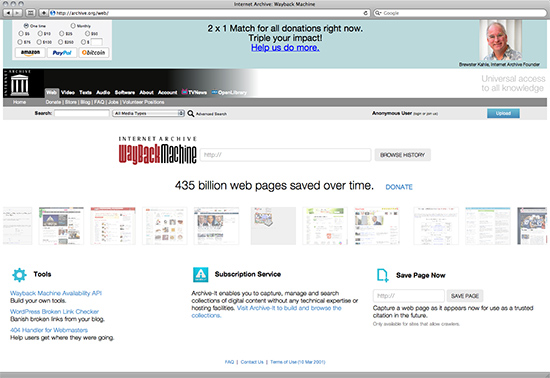The height and width of the screenshot is (378, 550).
Task: Choose the $50 donation amount
Action: pos(87,34)
